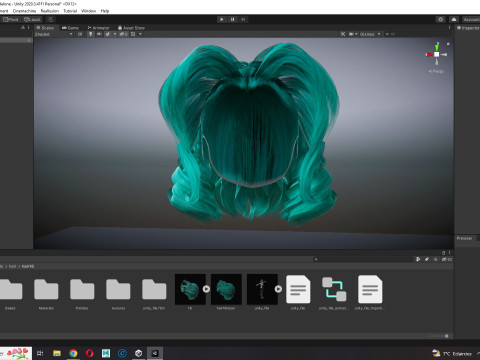Open the Account dropdown
This screenshot has height=360, width=480.
tap(471, 19)
